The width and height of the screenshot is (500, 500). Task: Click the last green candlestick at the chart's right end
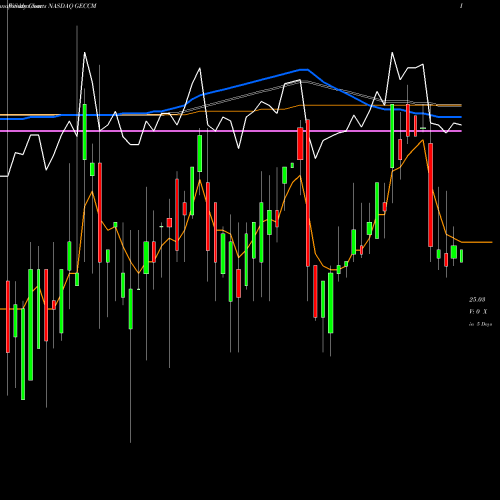[462, 256]
